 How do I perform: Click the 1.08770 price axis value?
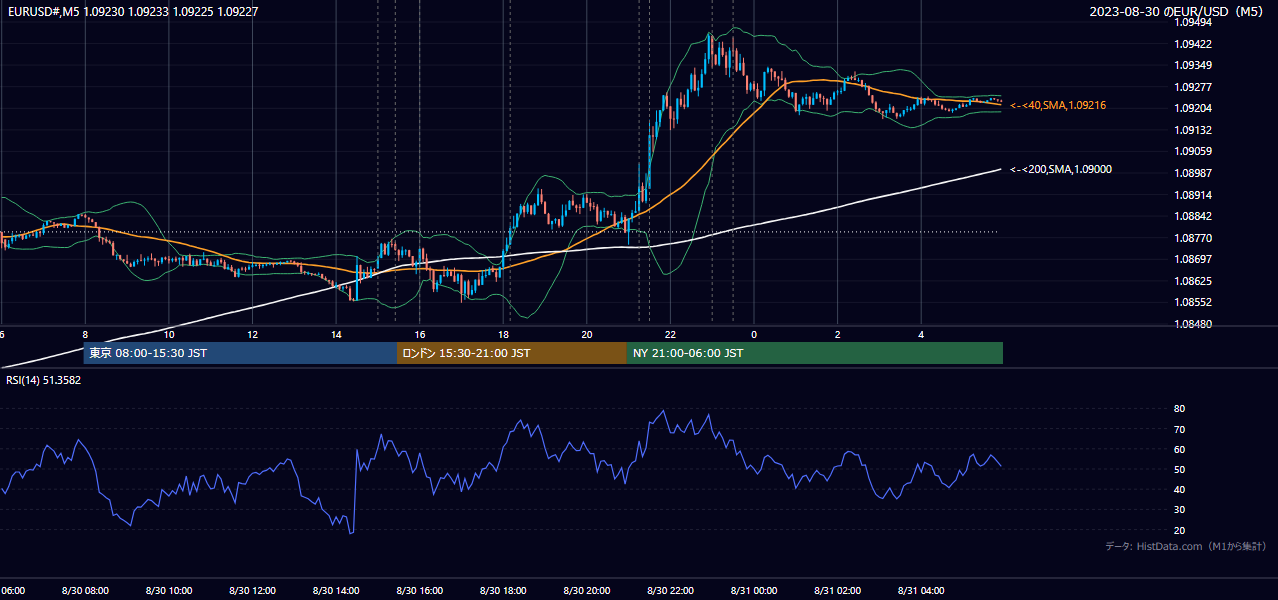1192,238
